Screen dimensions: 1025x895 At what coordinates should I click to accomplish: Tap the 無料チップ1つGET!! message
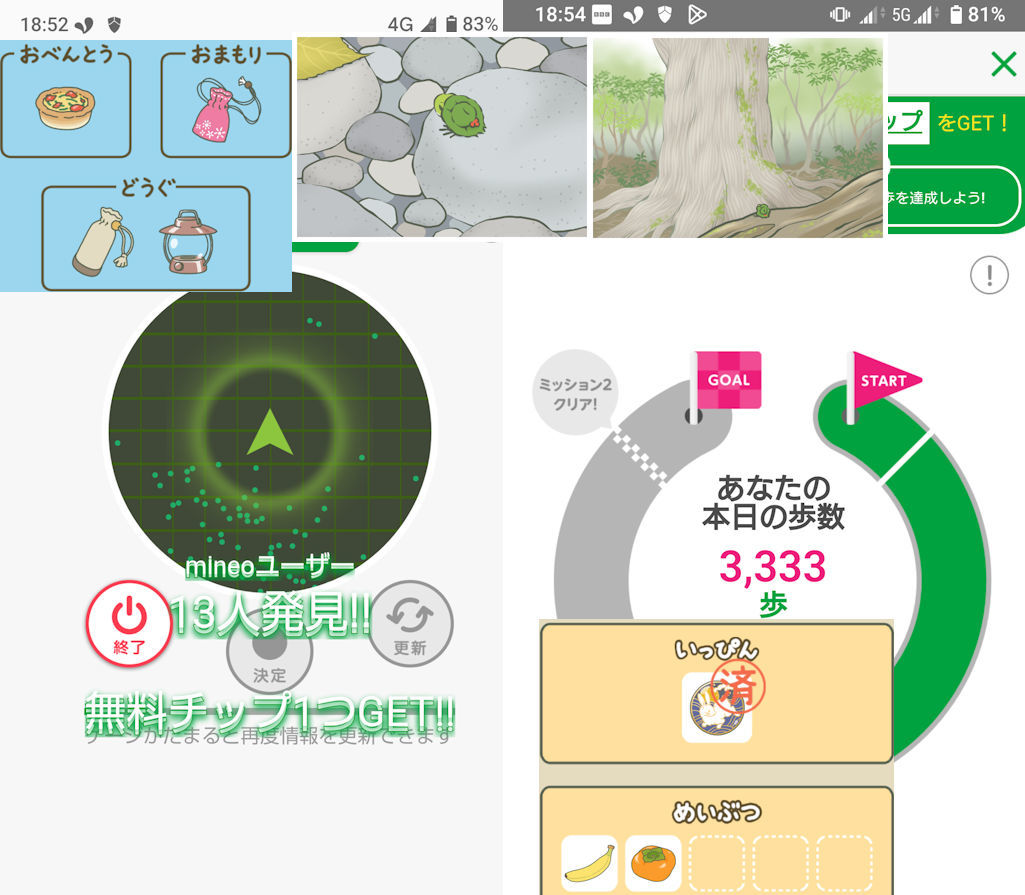(x=269, y=713)
